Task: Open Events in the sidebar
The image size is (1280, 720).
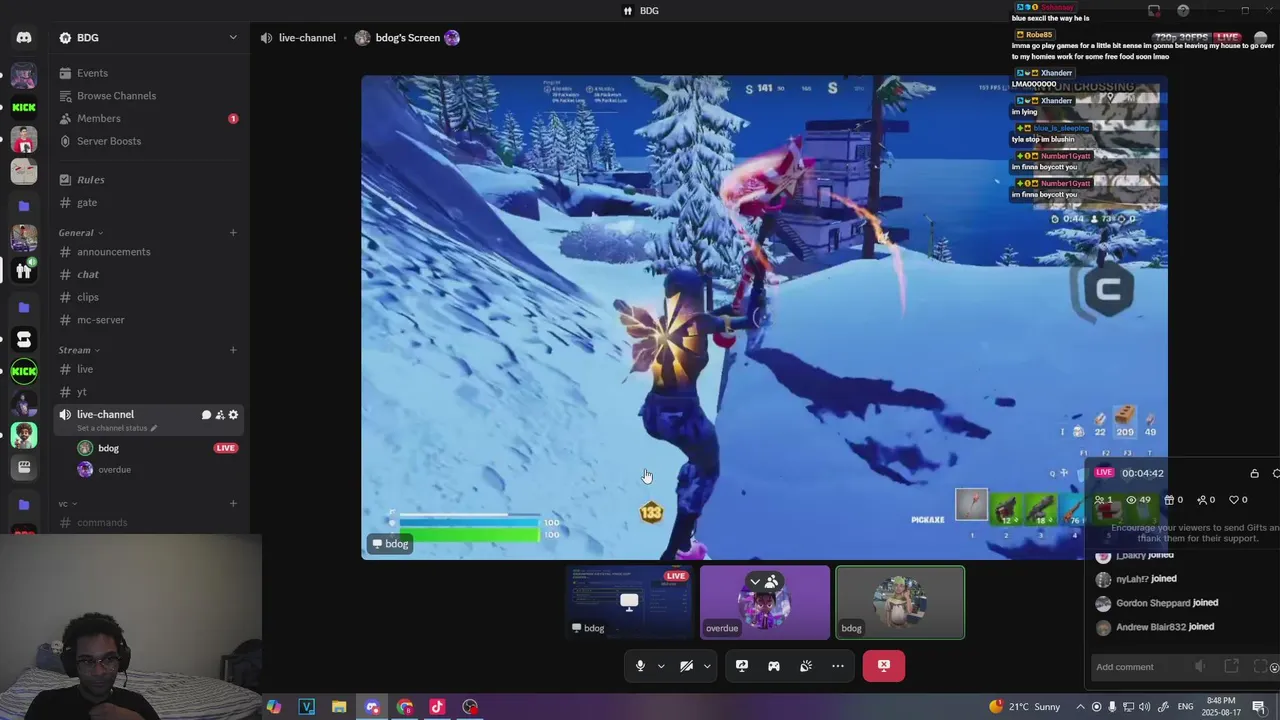Action: pyautogui.click(x=150, y=73)
